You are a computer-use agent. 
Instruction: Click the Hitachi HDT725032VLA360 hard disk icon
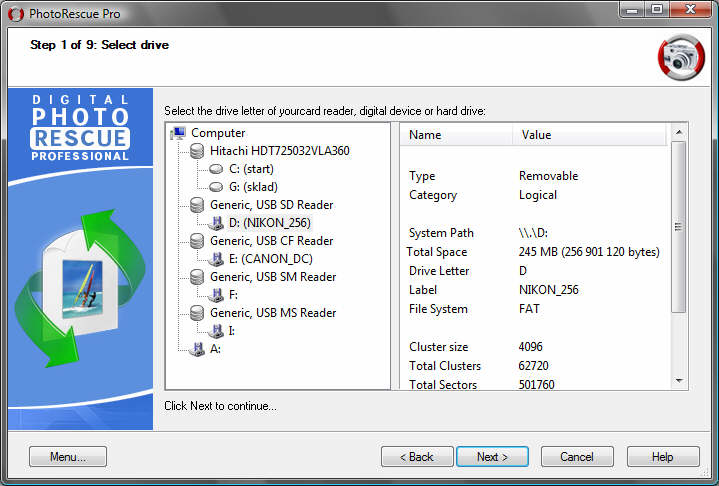click(197, 151)
